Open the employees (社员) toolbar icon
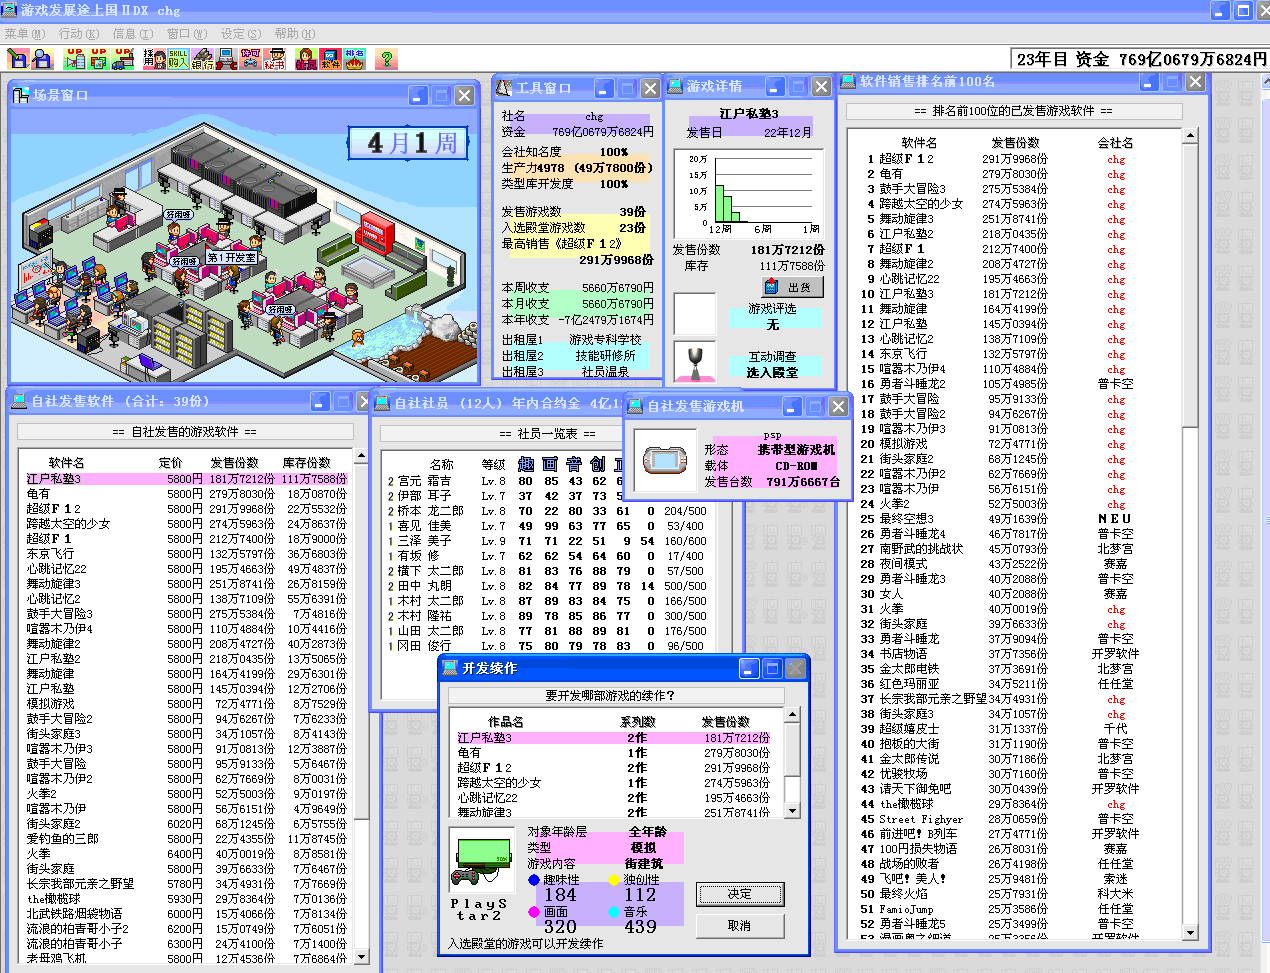Screen dimensions: 1270x973 [x=306, y=59]
